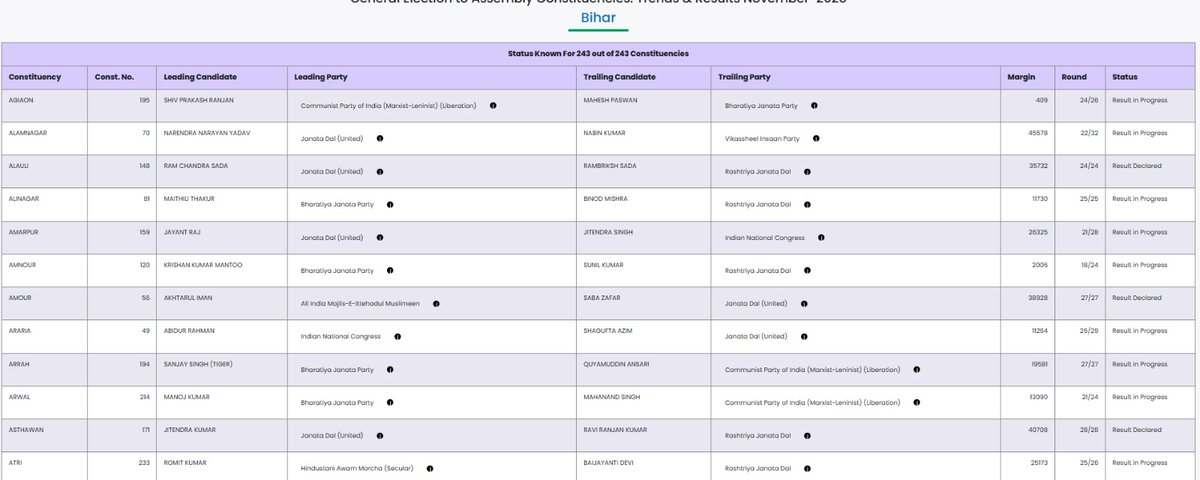This screenshot has height=480, width=1200.
Task: Click the Leading Party column header
Action: click(x=321, y=77)
